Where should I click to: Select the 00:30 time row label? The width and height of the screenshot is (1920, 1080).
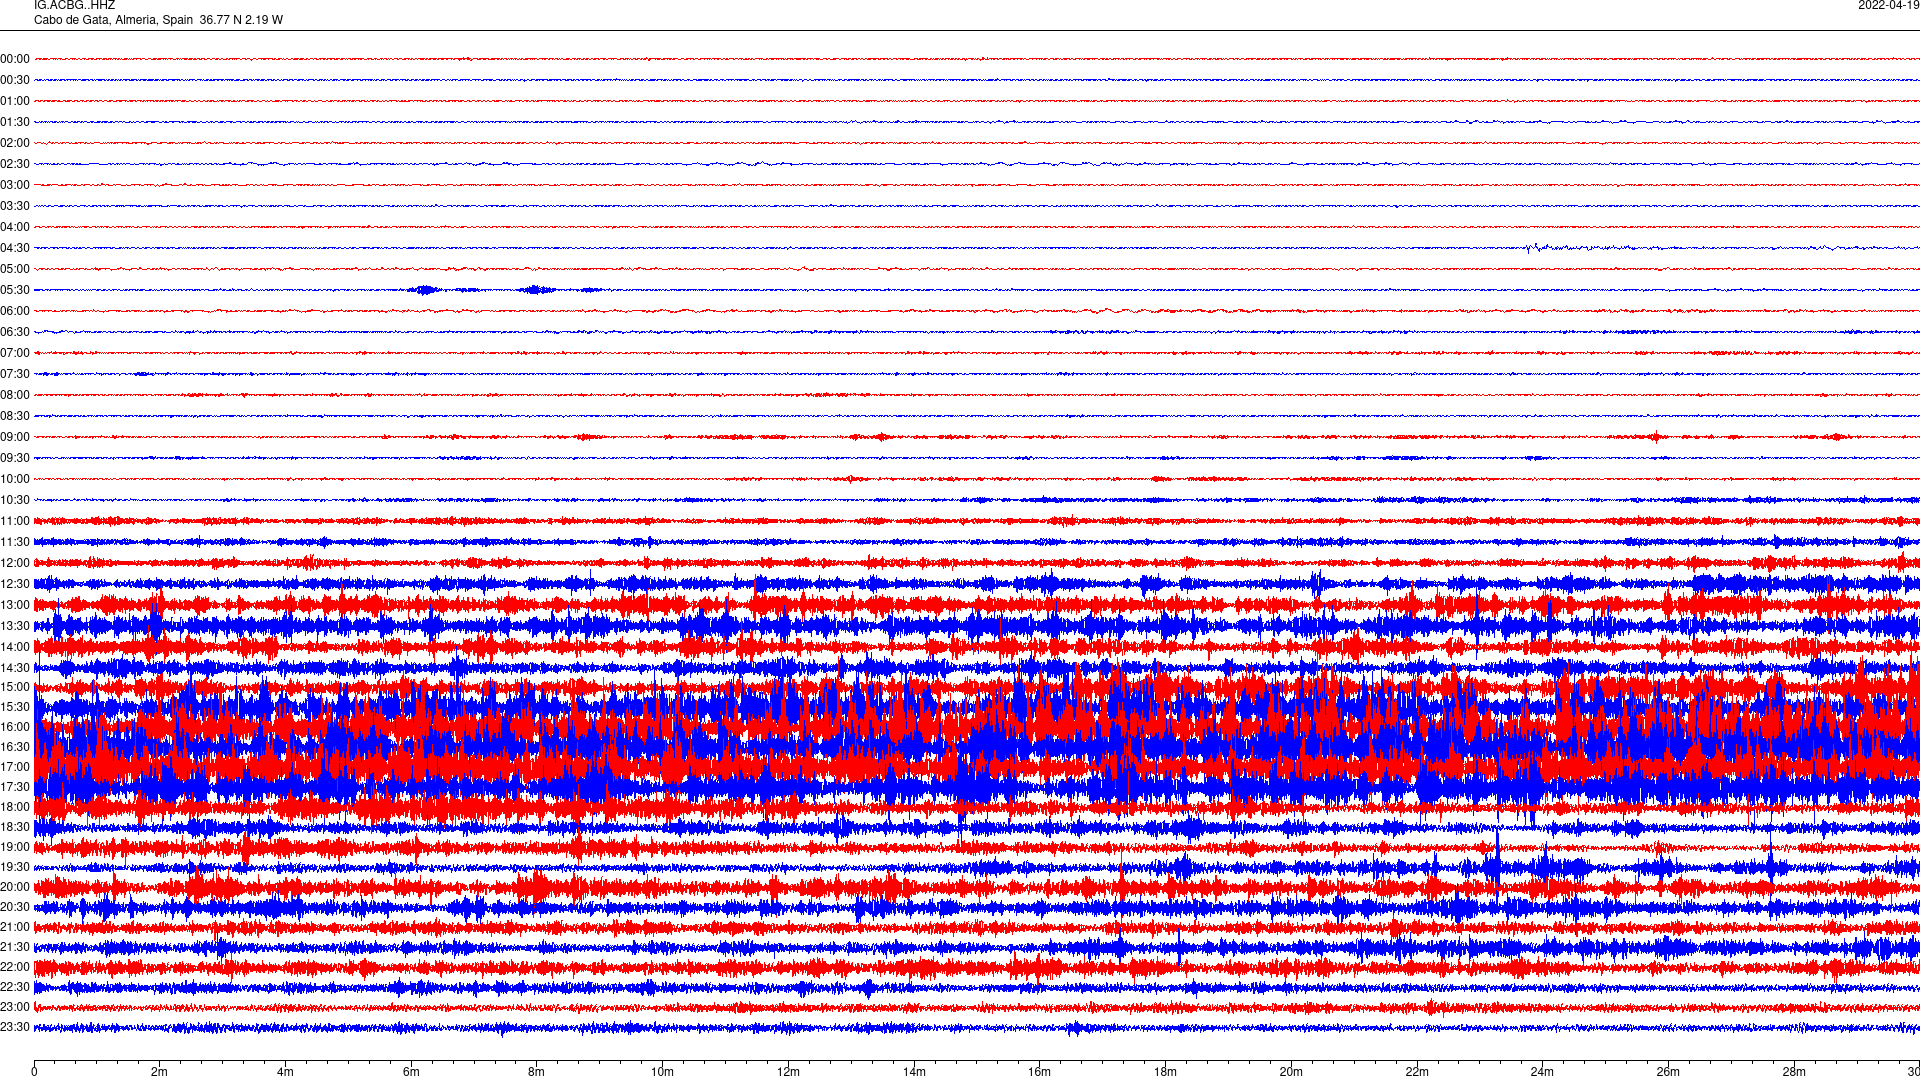[15, 80]
